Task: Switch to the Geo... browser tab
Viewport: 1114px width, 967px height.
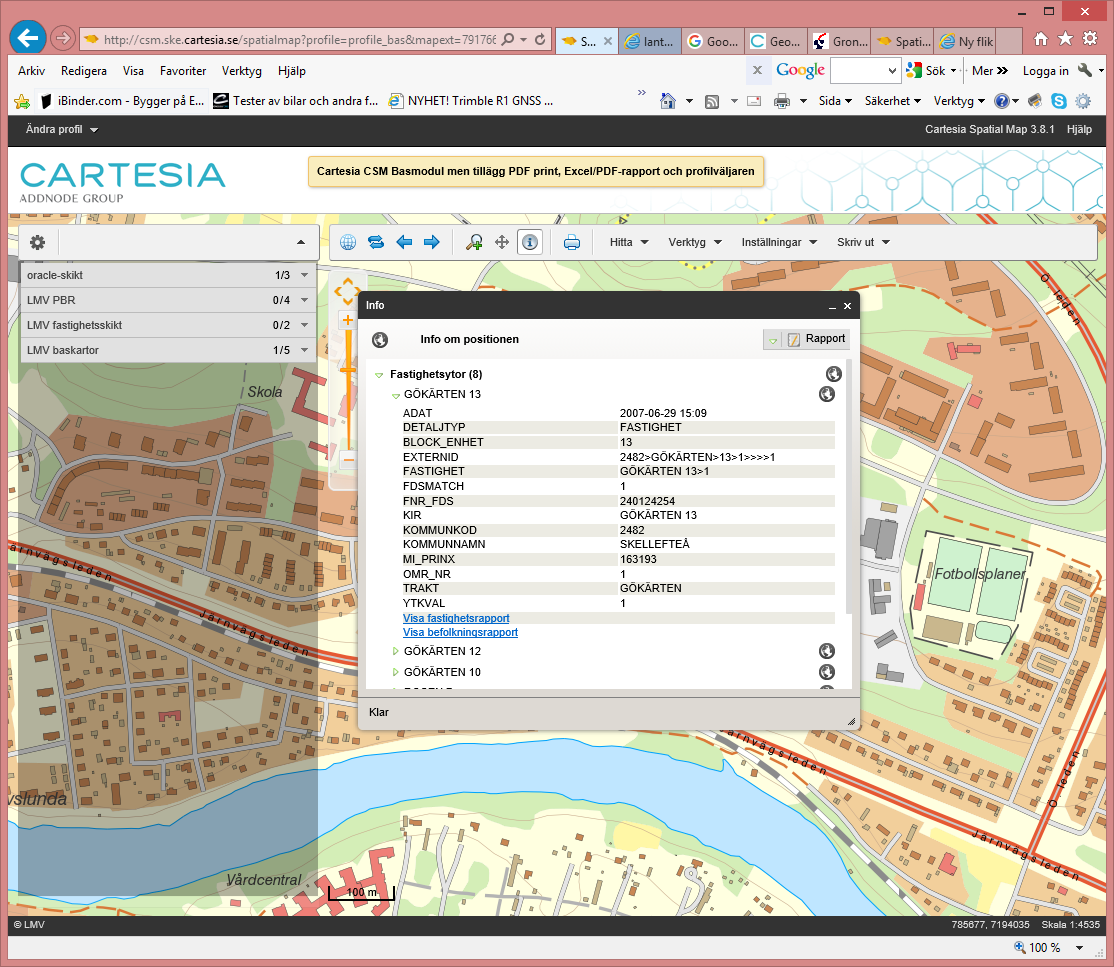Action: [776, 41]
